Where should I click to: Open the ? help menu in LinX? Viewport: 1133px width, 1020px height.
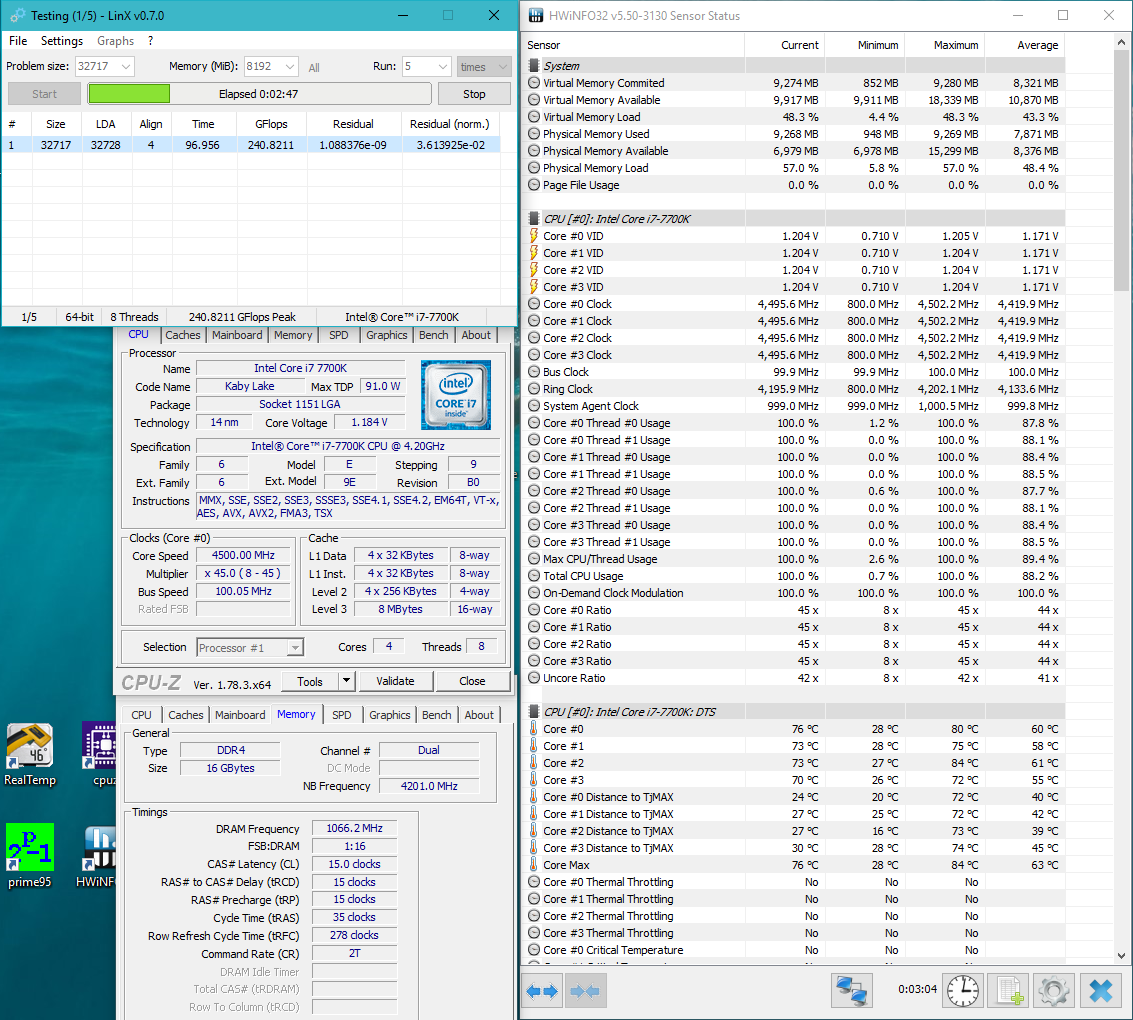[150, 41]
